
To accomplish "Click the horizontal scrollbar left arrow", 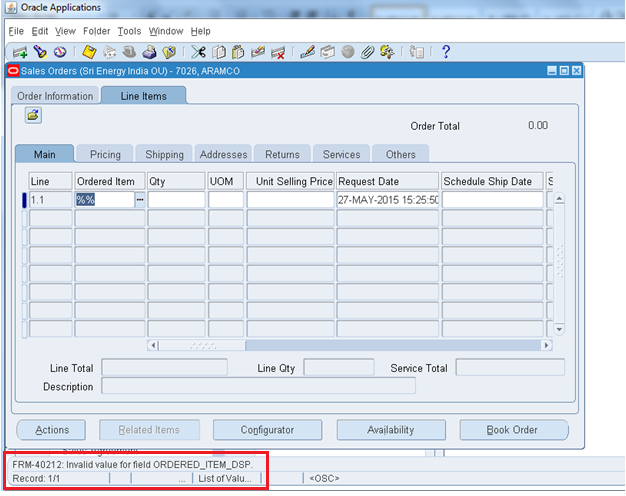I will (x=153, y=345).
